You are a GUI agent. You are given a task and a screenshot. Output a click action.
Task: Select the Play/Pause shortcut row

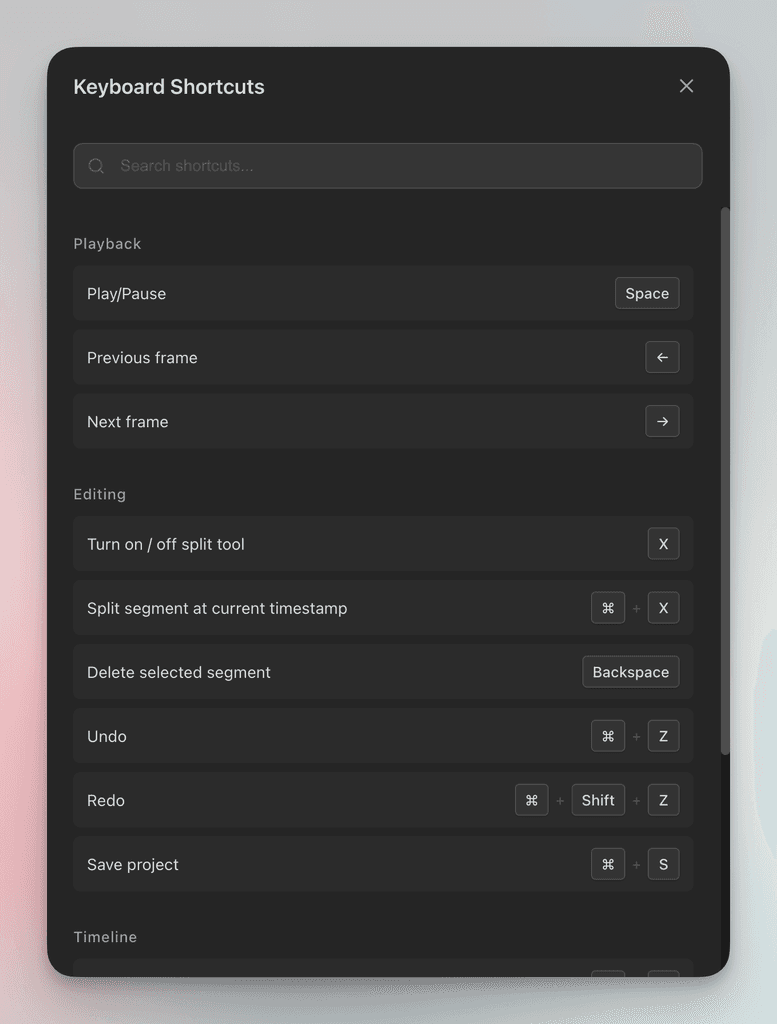coord(340,293)
